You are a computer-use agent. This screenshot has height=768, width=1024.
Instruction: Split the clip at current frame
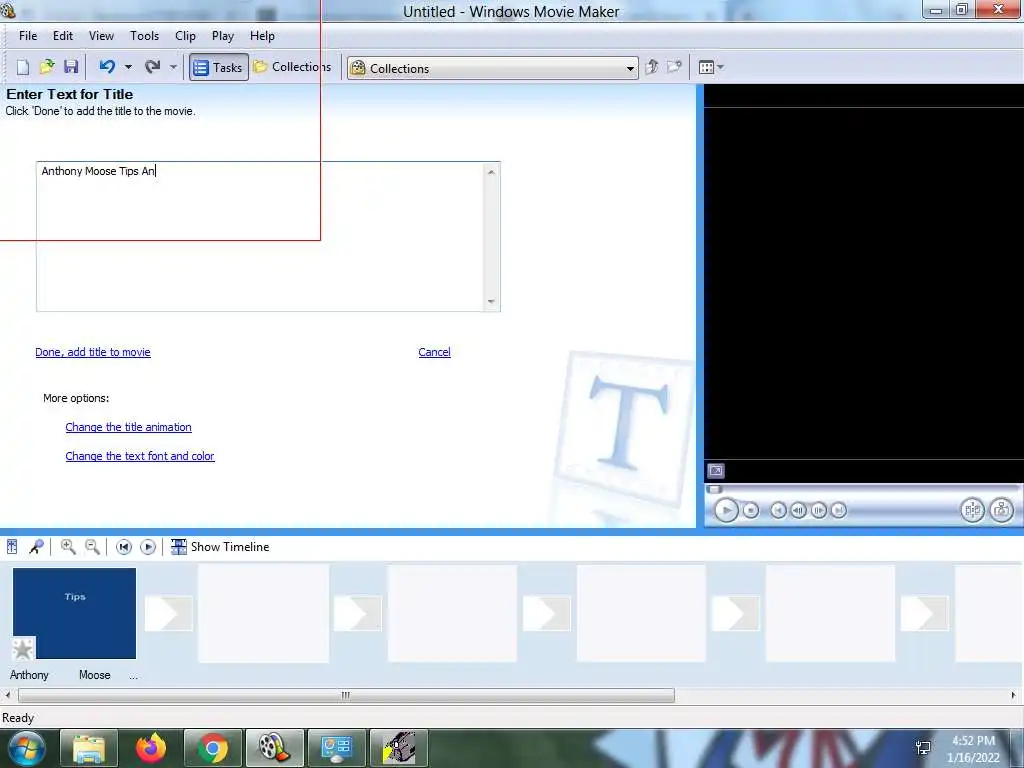click(x=972, y=510)
